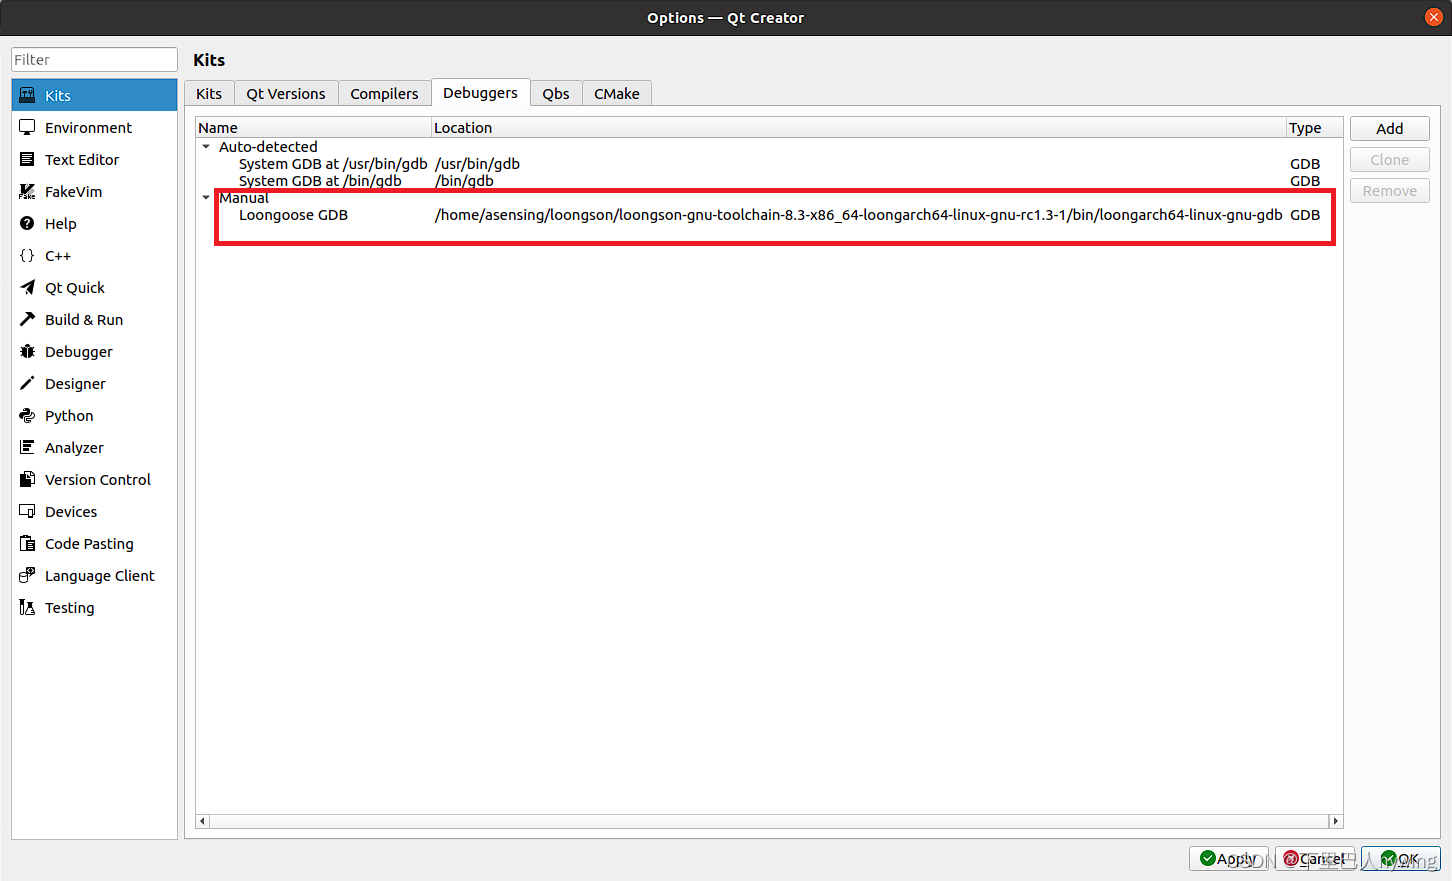Screen dimensions: 1452x881
Task: Open Text Editor settings icon
Action: tap(27, 159)
